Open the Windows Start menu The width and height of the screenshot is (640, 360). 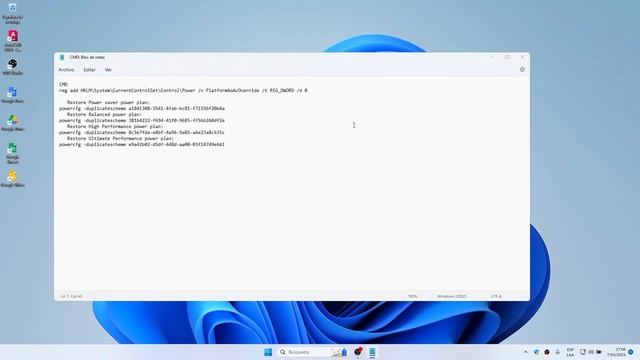click(268, 352)
